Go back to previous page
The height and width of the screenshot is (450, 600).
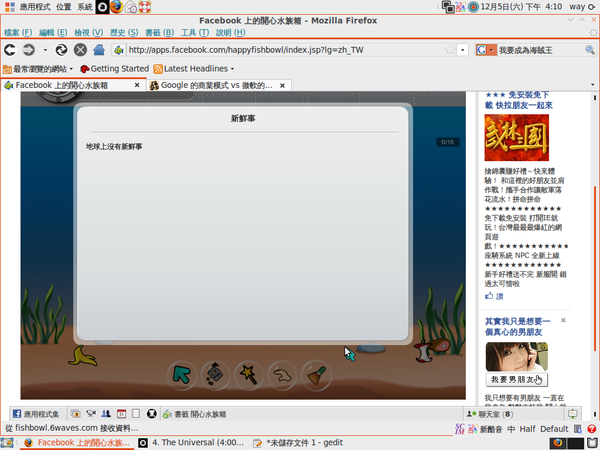(x=10, y=50)
